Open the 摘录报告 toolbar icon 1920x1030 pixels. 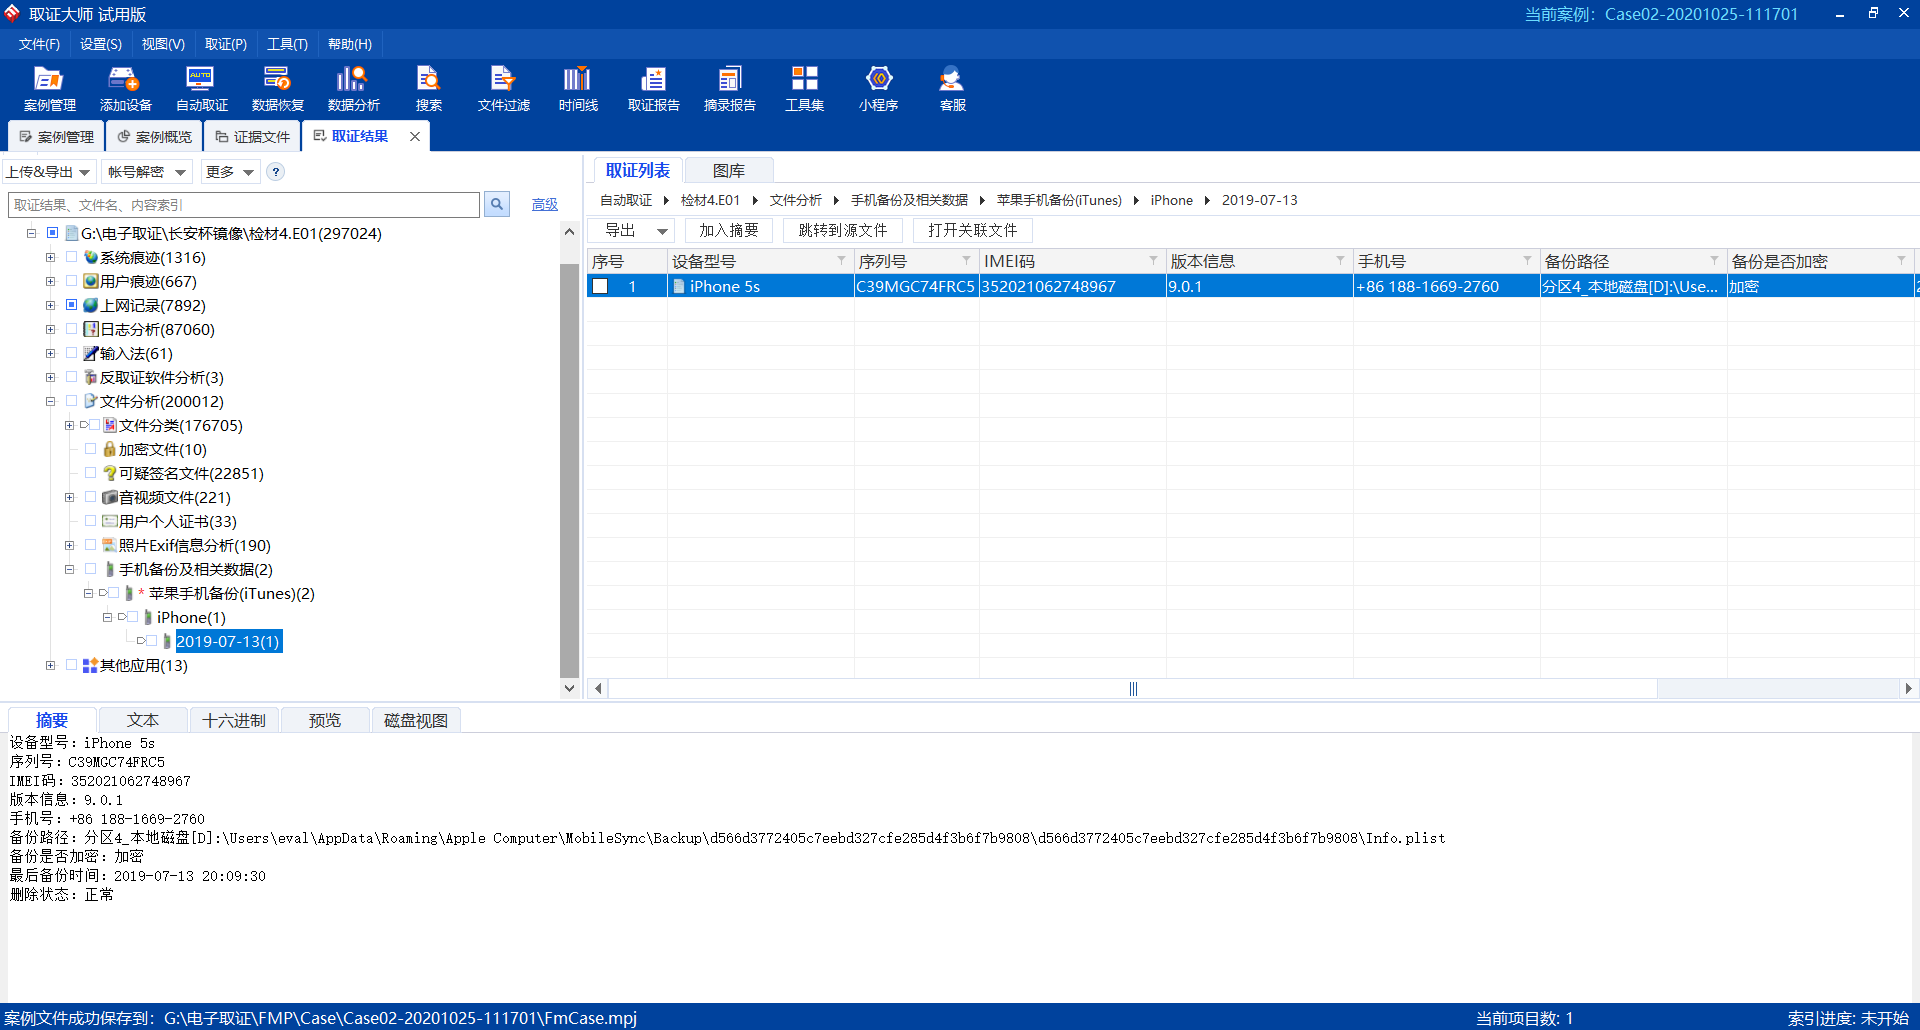729,88
